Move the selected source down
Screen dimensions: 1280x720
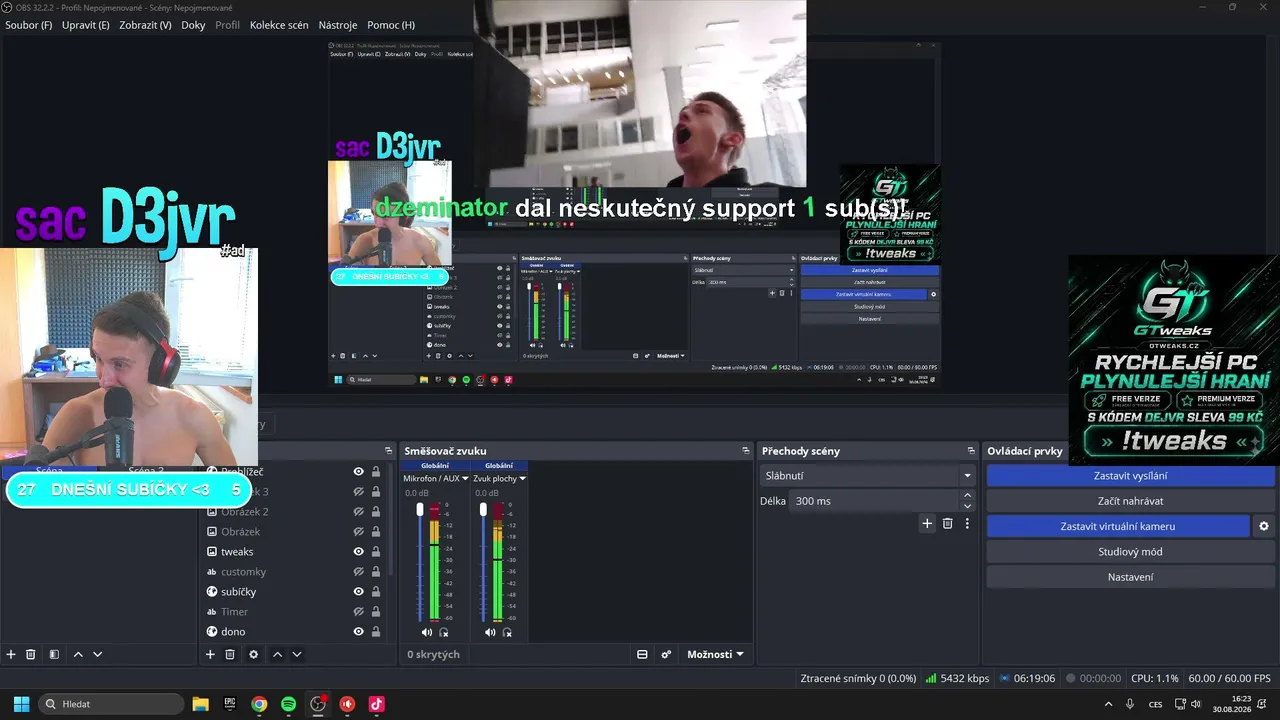(x=296, y=654)
